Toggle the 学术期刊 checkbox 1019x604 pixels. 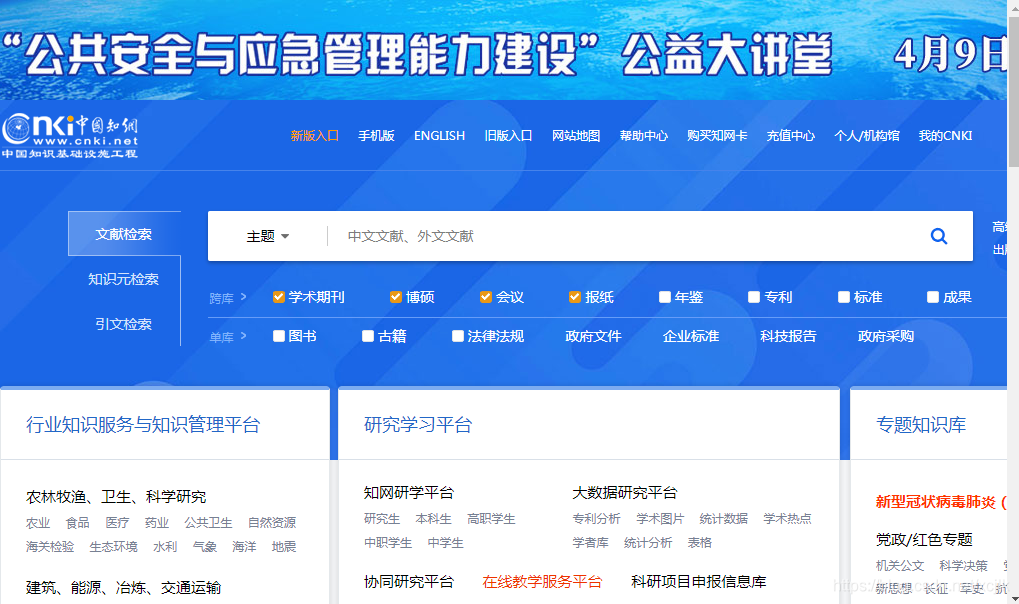point(279,297)
